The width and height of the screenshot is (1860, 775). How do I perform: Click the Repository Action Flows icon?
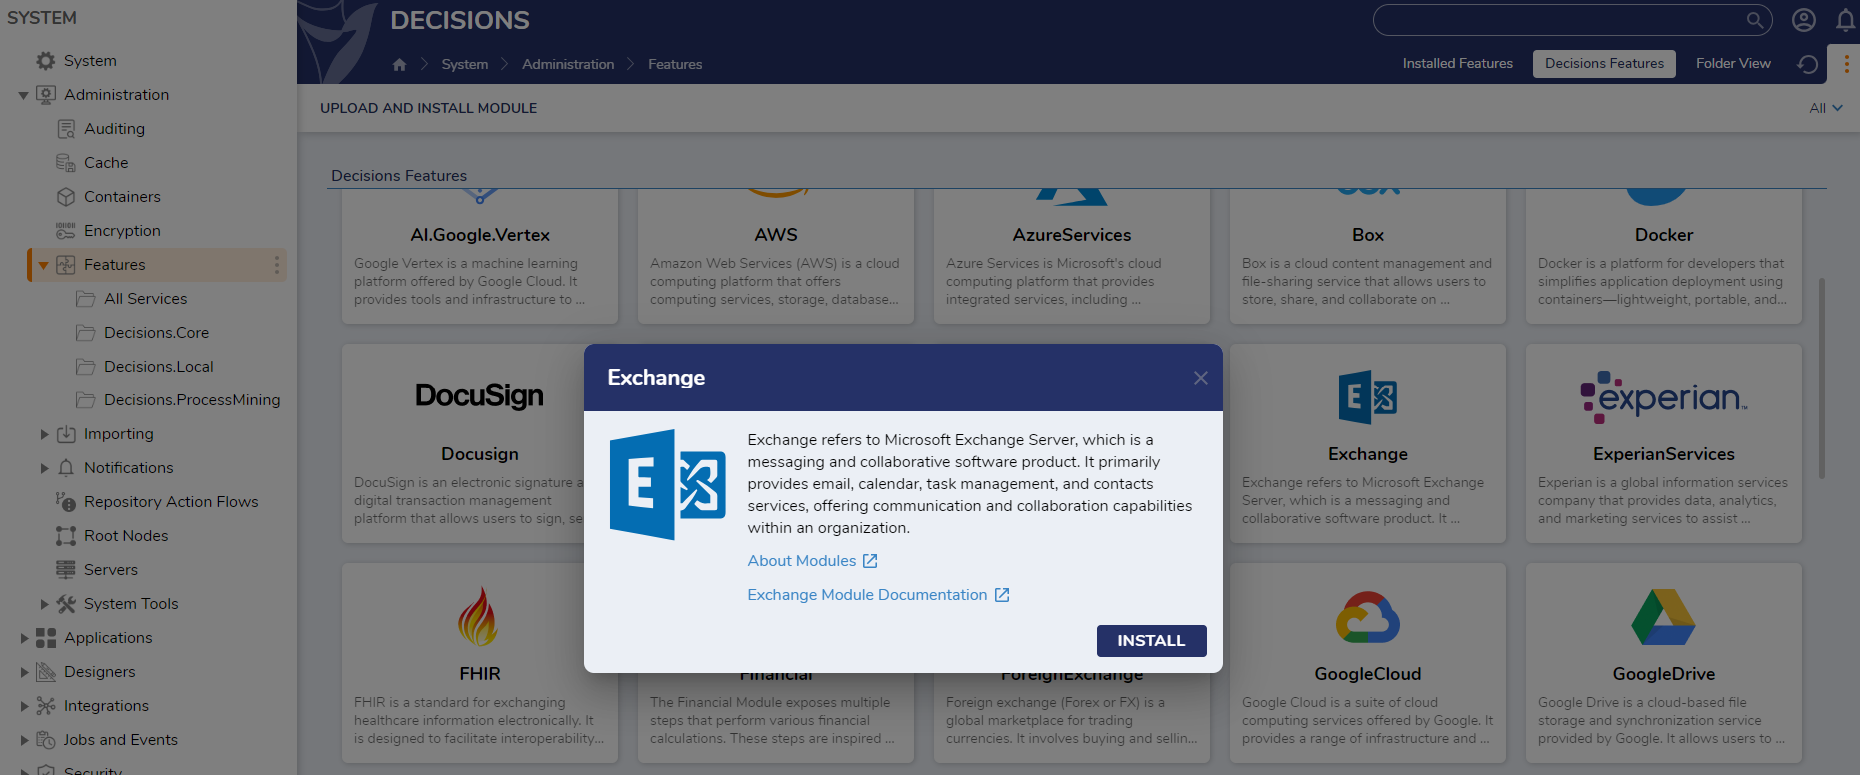[66, 502]
